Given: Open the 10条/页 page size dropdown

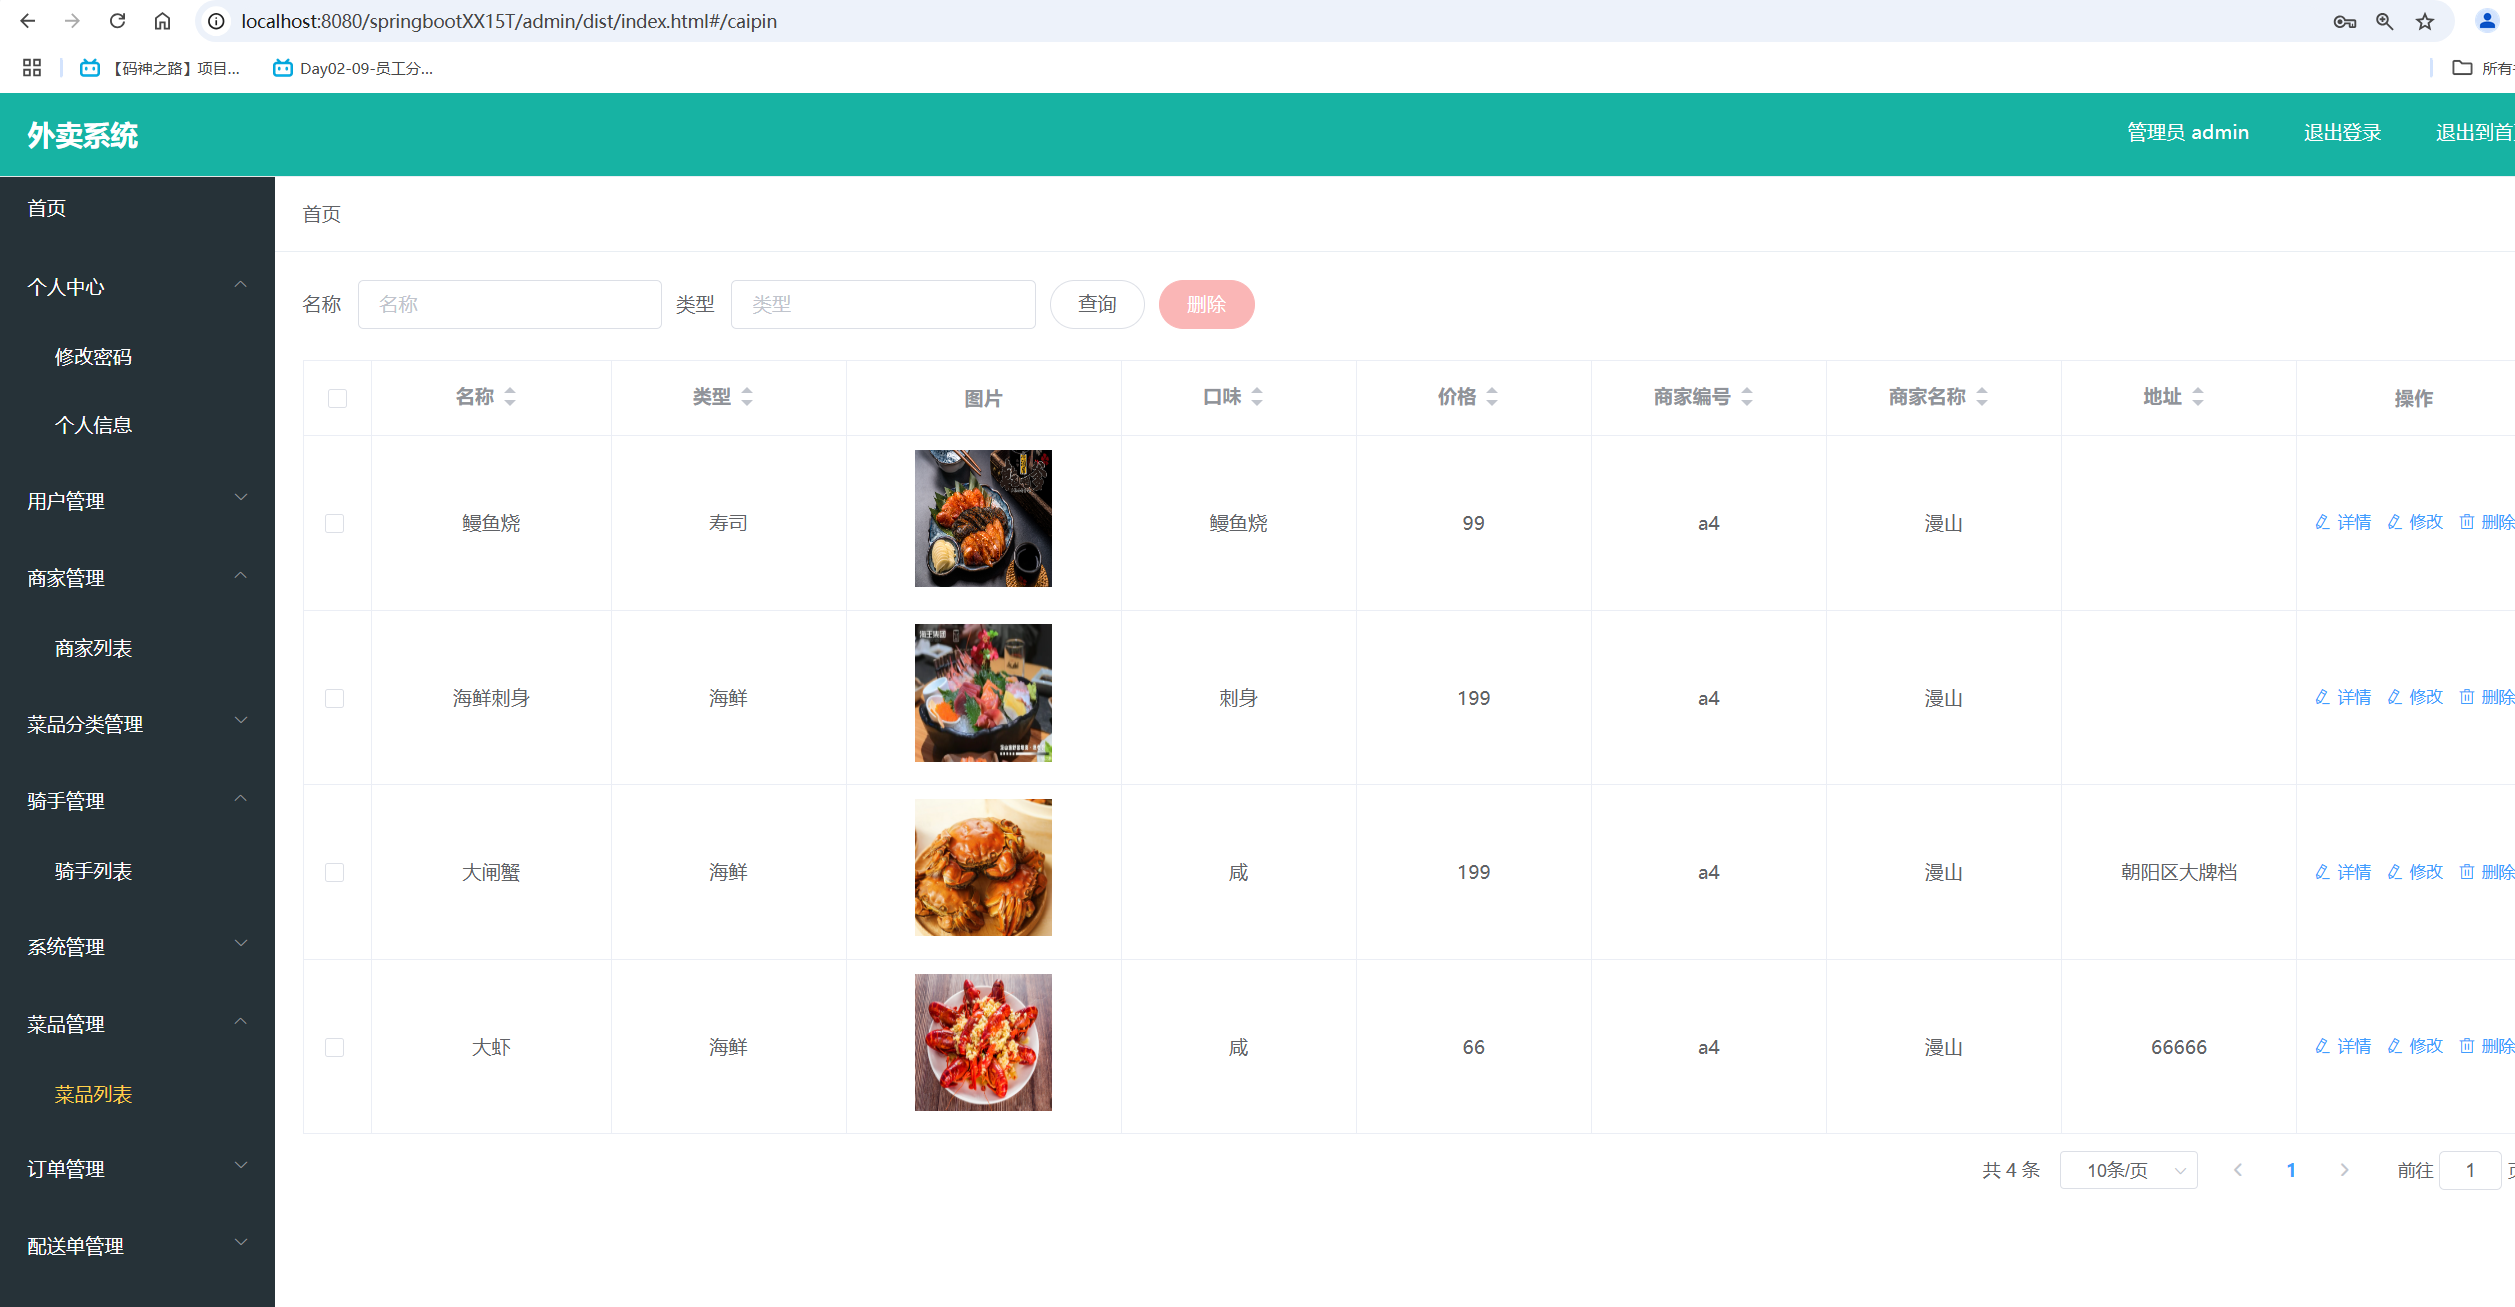Looking at the screenshot, I should (2128, 1170).
